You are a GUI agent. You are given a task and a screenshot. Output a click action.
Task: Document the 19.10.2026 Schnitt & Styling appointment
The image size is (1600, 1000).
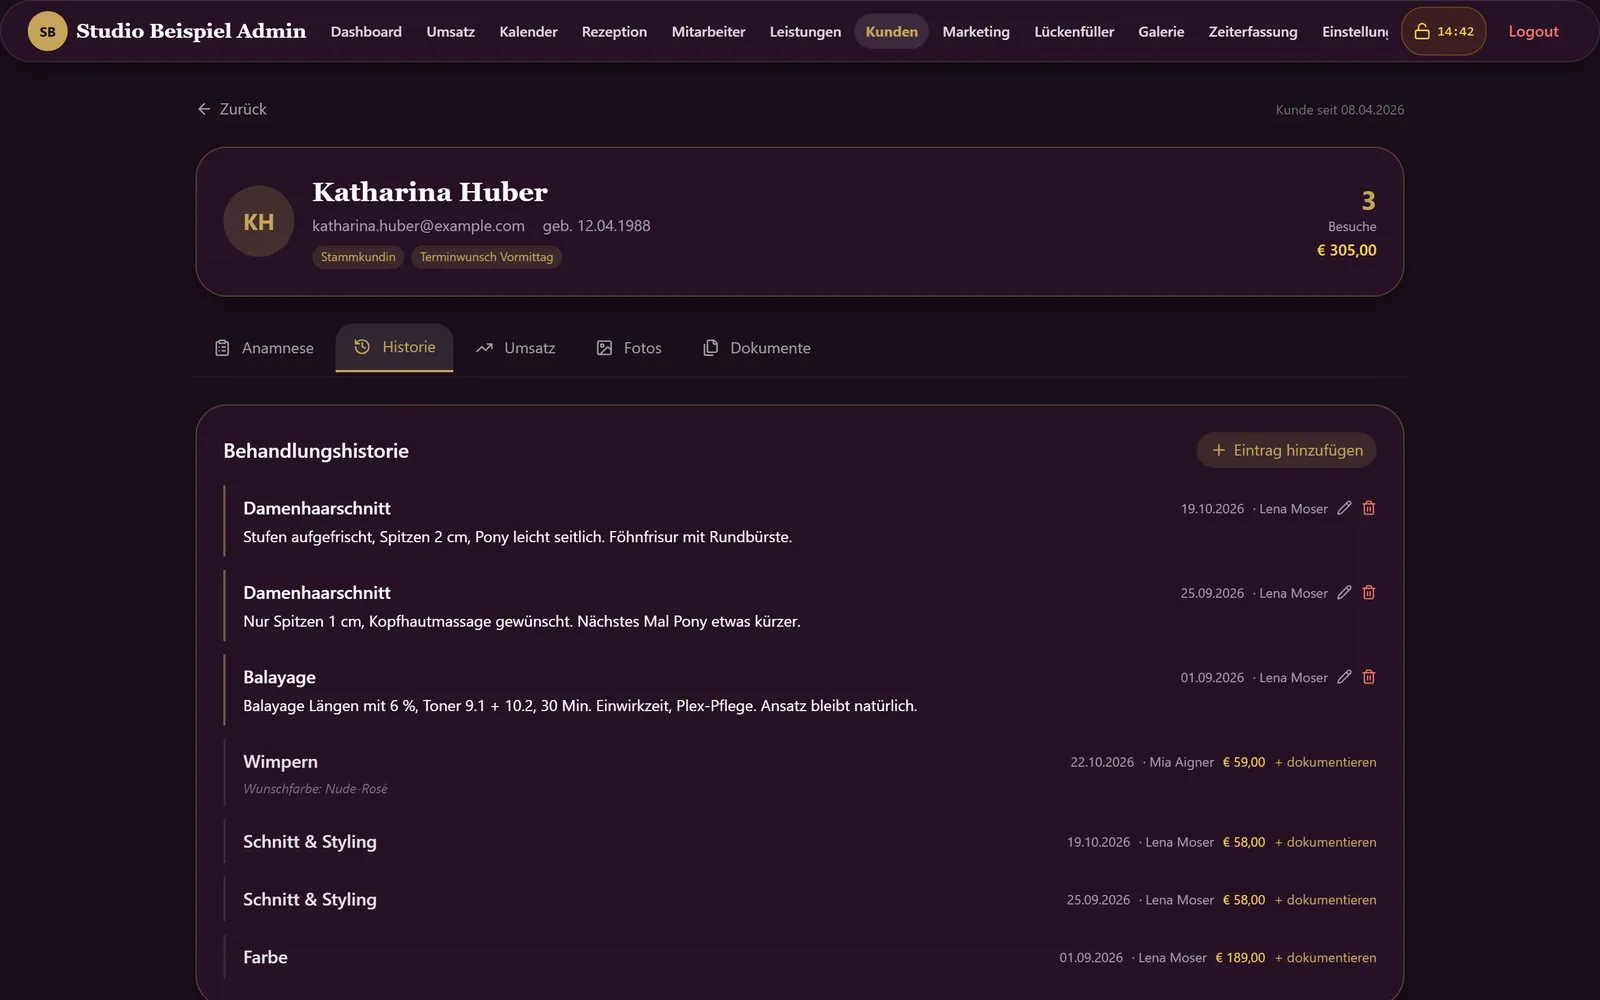(1325, 842)
